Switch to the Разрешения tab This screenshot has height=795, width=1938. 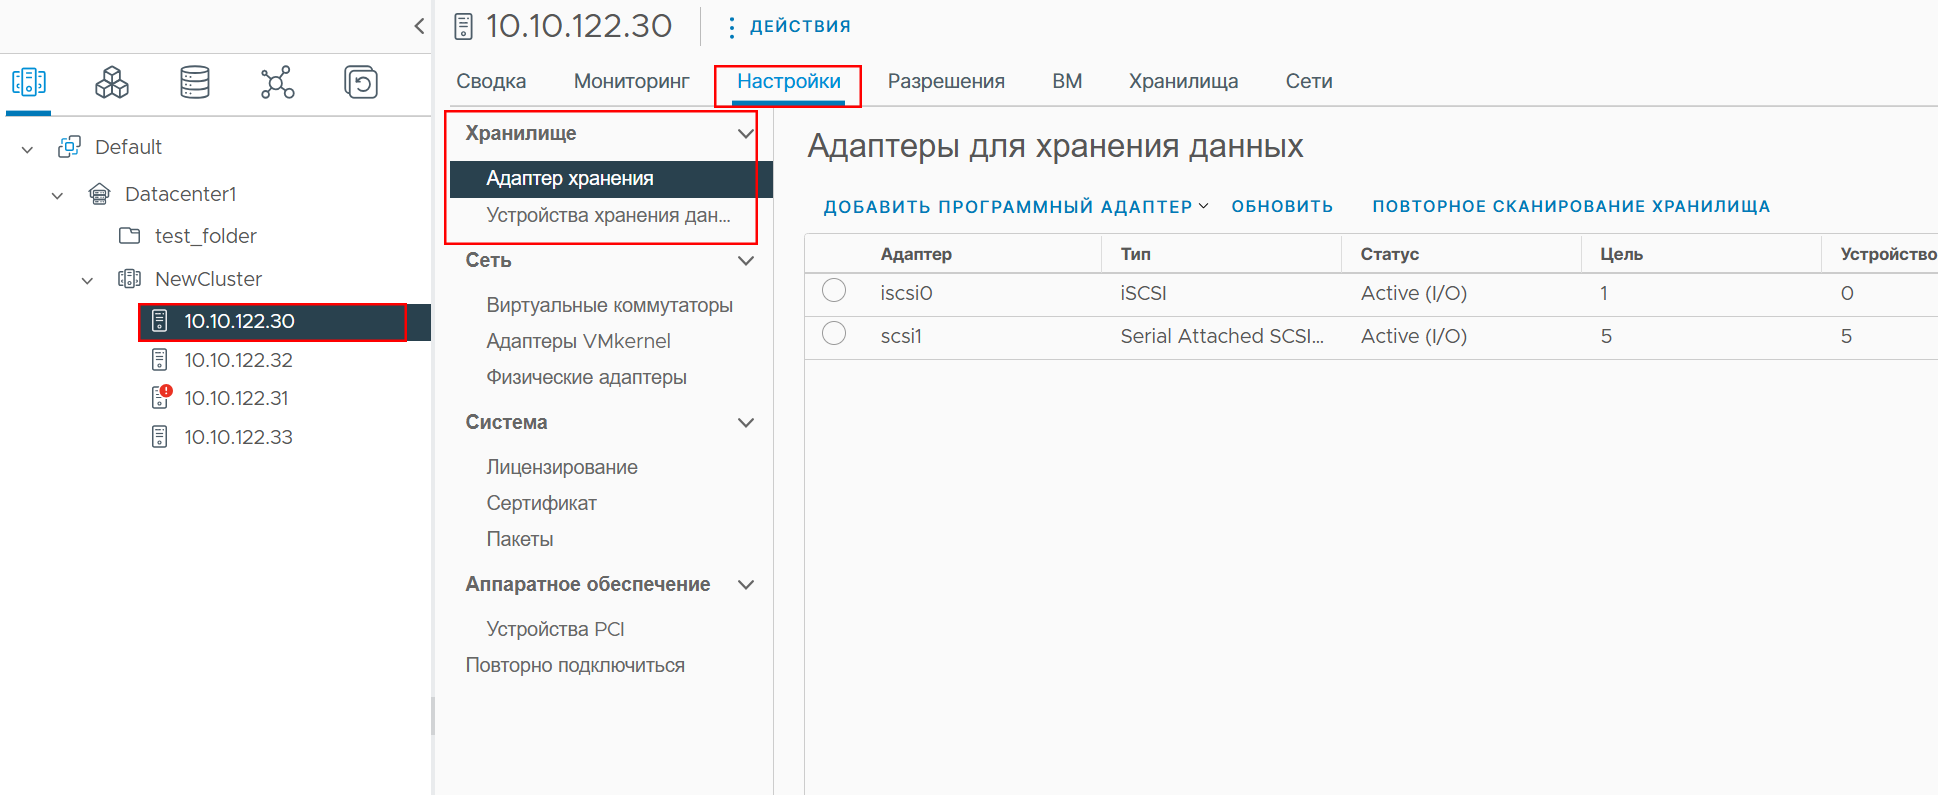(946, 81)
